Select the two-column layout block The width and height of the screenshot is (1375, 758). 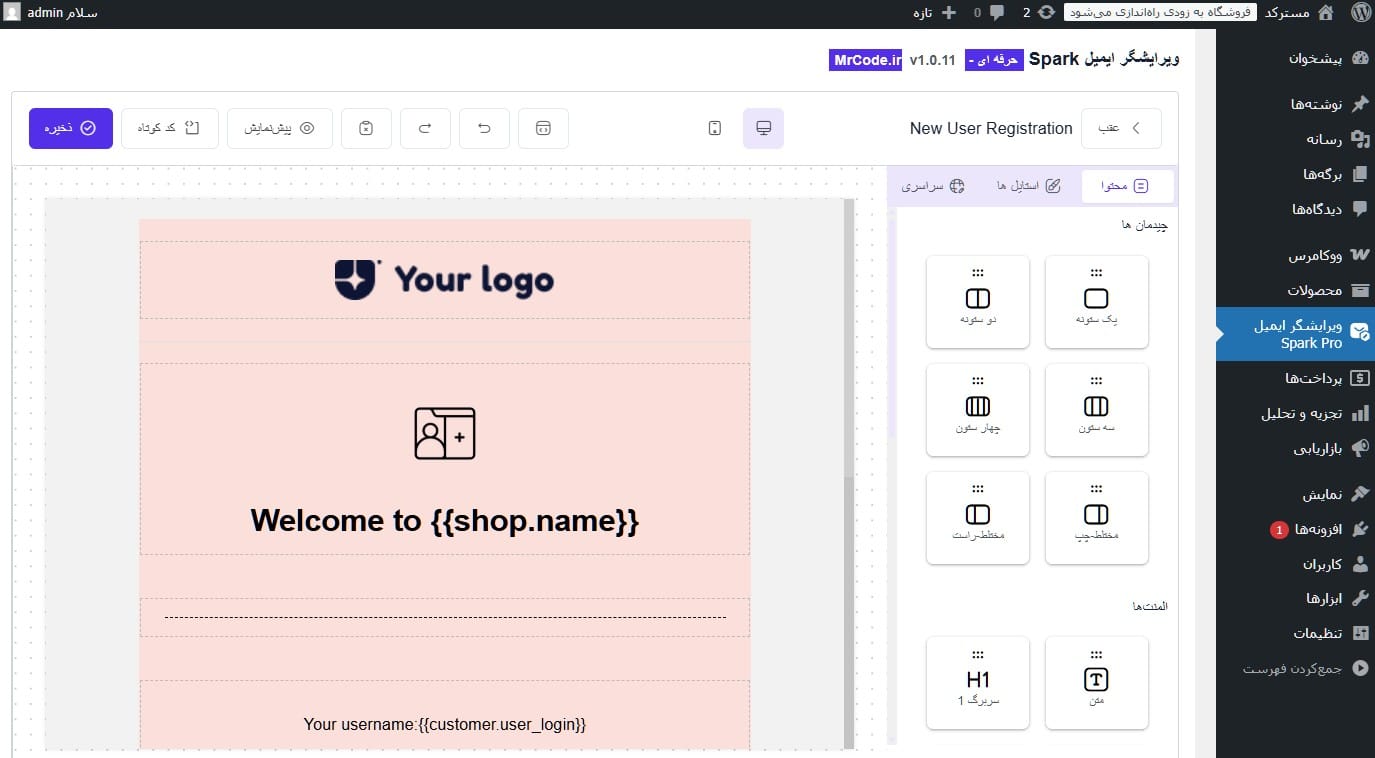click(x=977, y=301)
